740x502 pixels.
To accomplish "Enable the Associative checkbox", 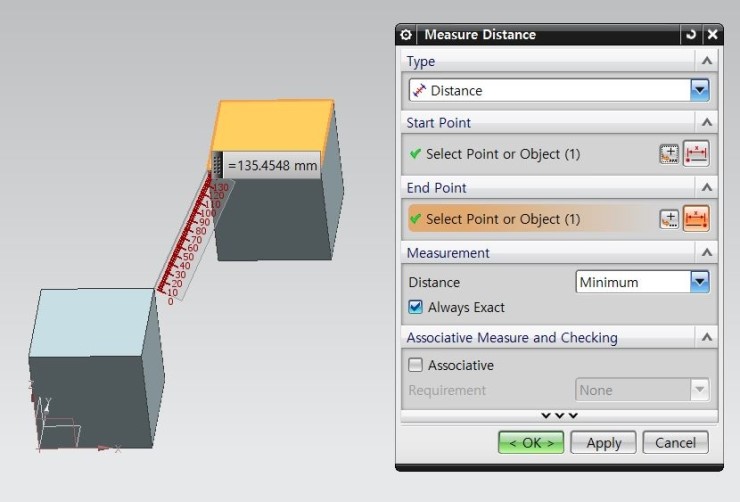I will click(416, 365).
